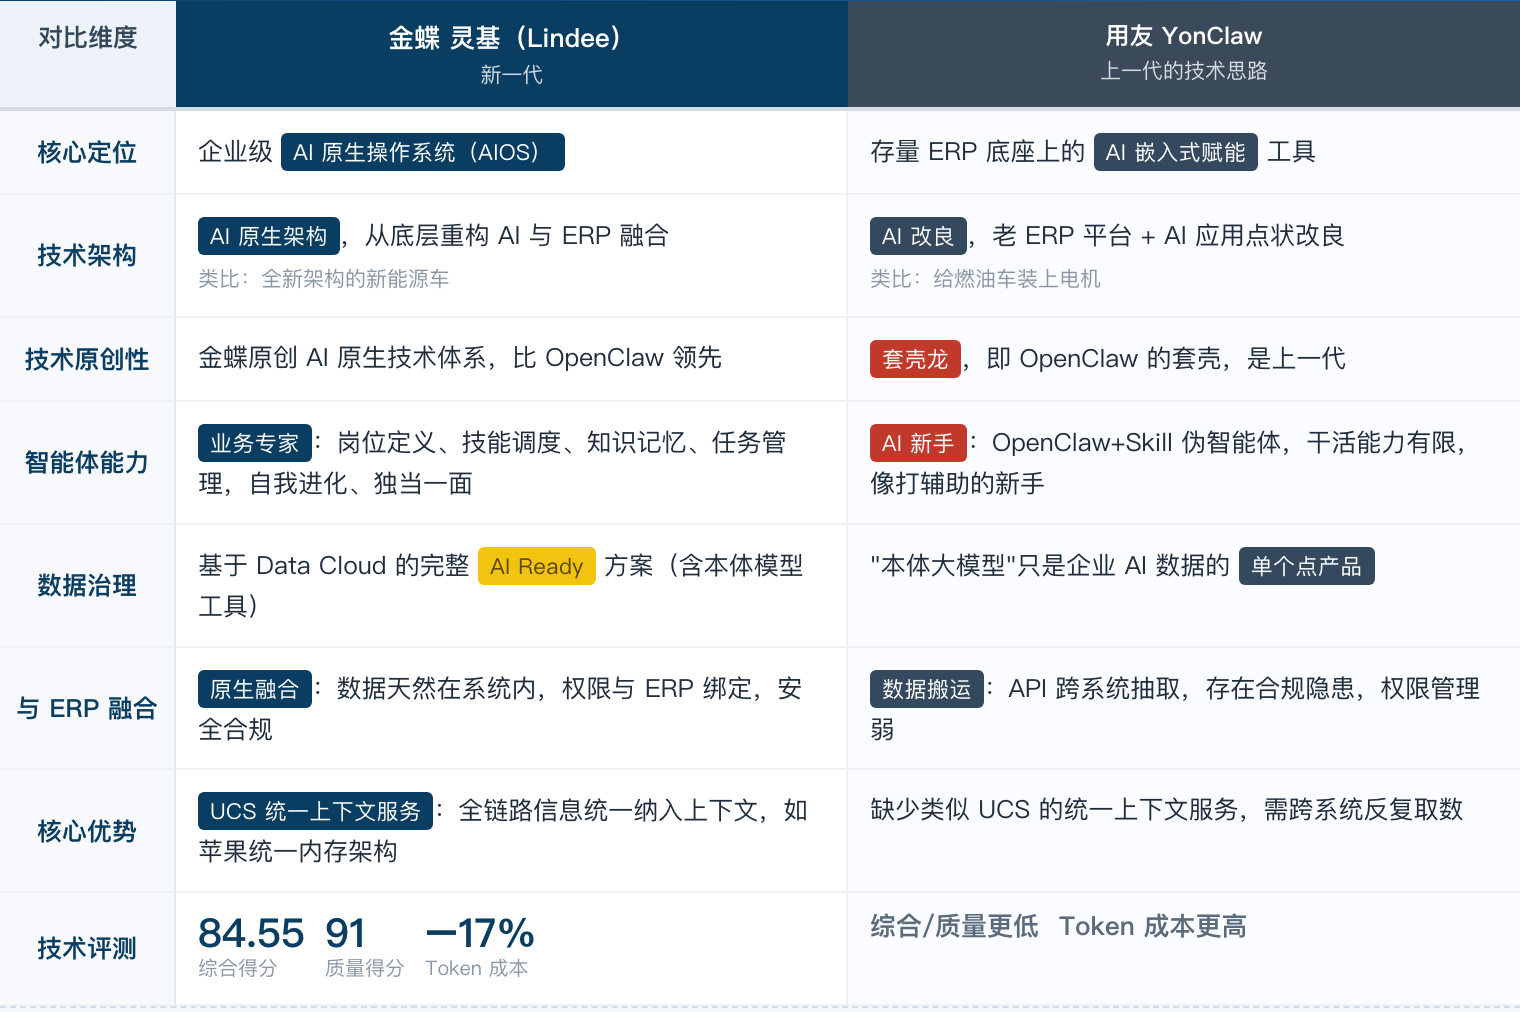Select the "AI 原生架构" badge
Viewport: 1520px width, 1012px height.
(x=269, y=236)
